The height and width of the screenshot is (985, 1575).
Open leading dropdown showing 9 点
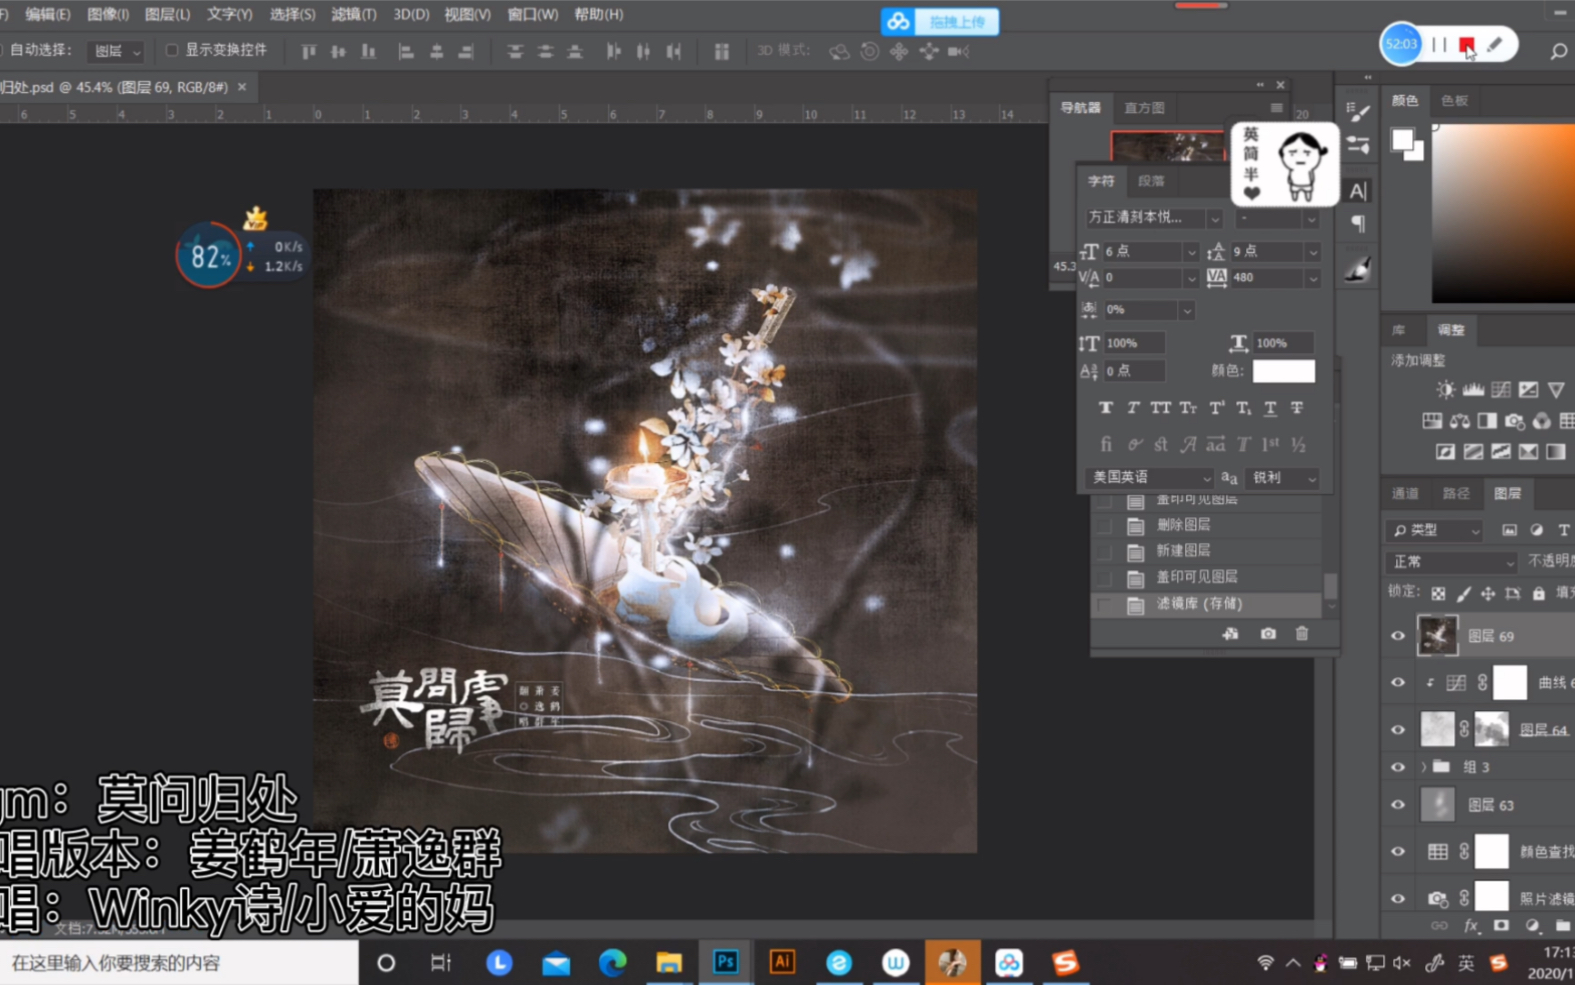[1313, 252]
